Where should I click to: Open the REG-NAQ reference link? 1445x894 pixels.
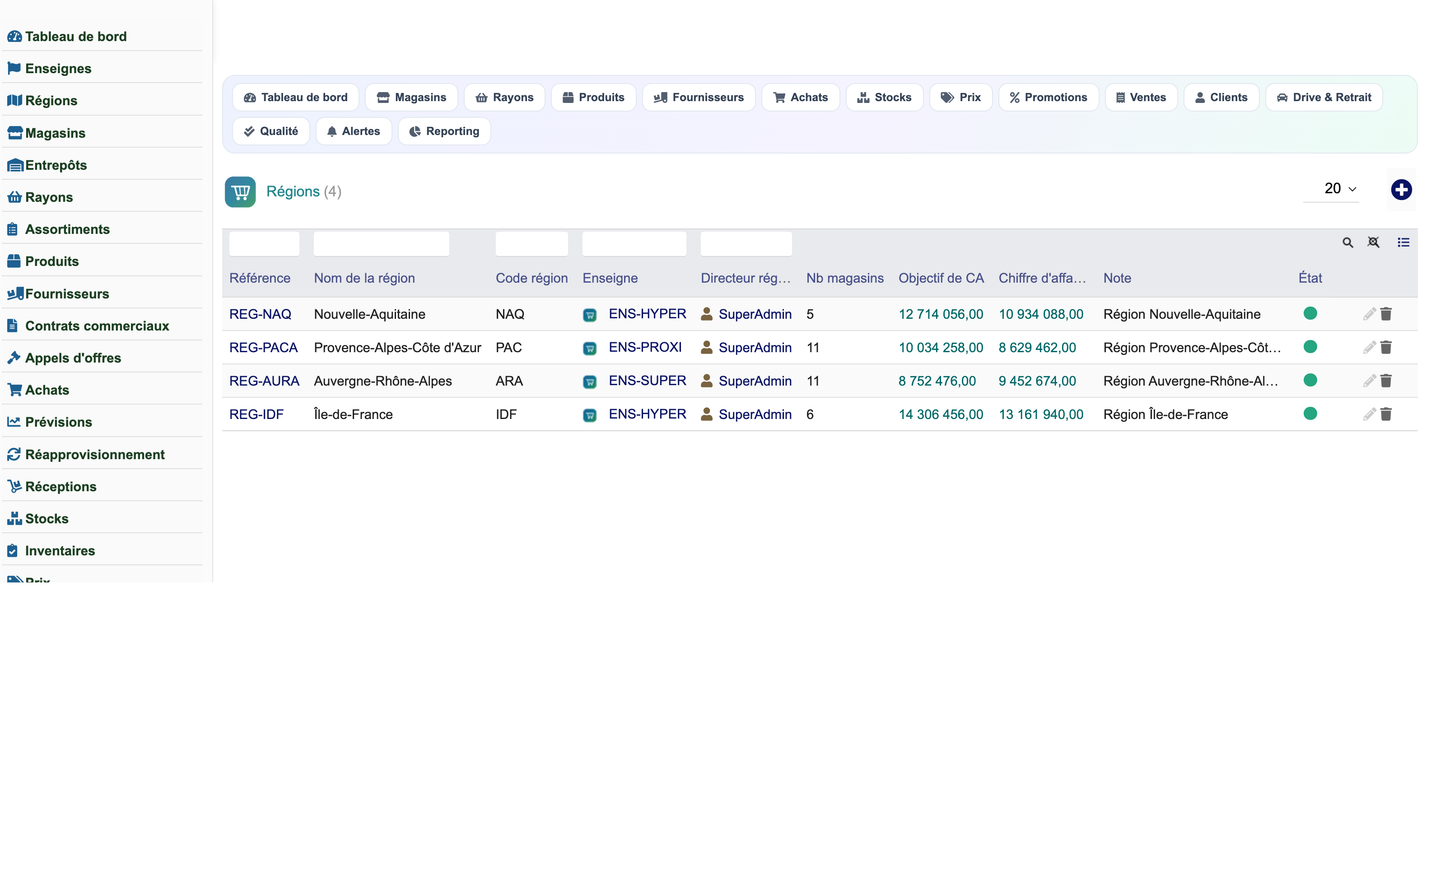pos(260,315)
